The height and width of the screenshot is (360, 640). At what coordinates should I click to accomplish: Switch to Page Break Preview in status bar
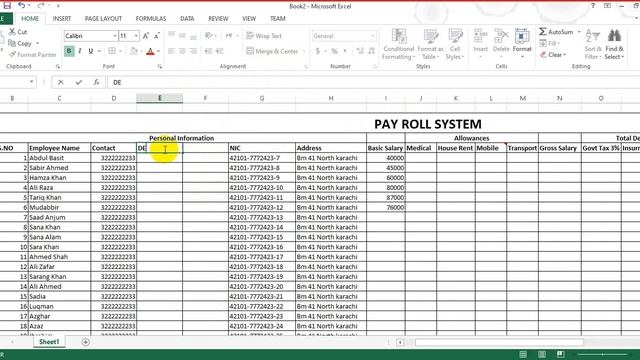[560, 354]
